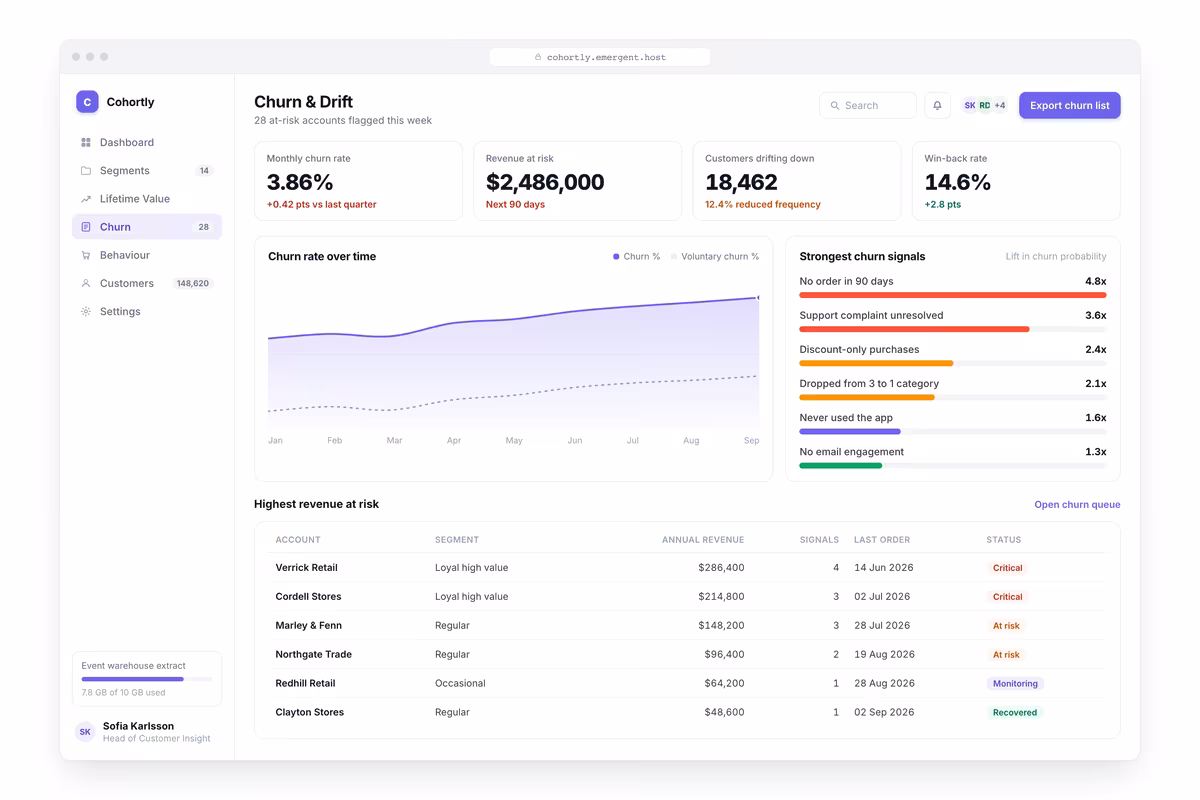Click the 148,620 Customers count badge

192,283
